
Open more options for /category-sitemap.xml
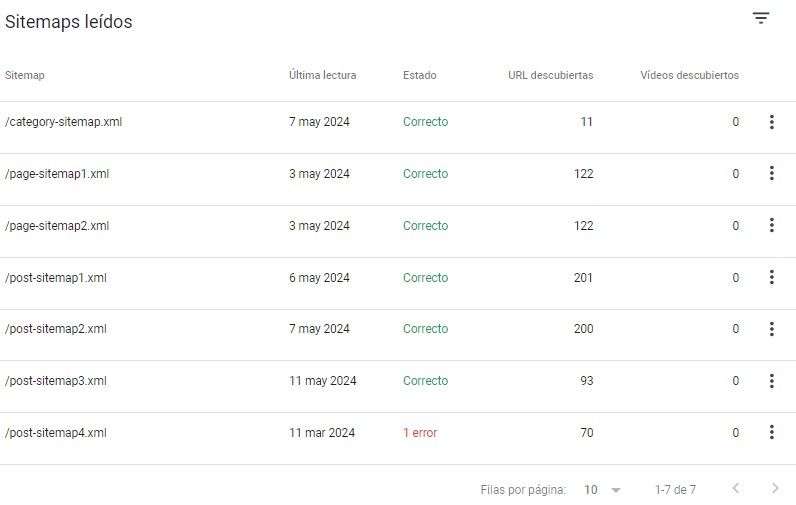(772, 122)
